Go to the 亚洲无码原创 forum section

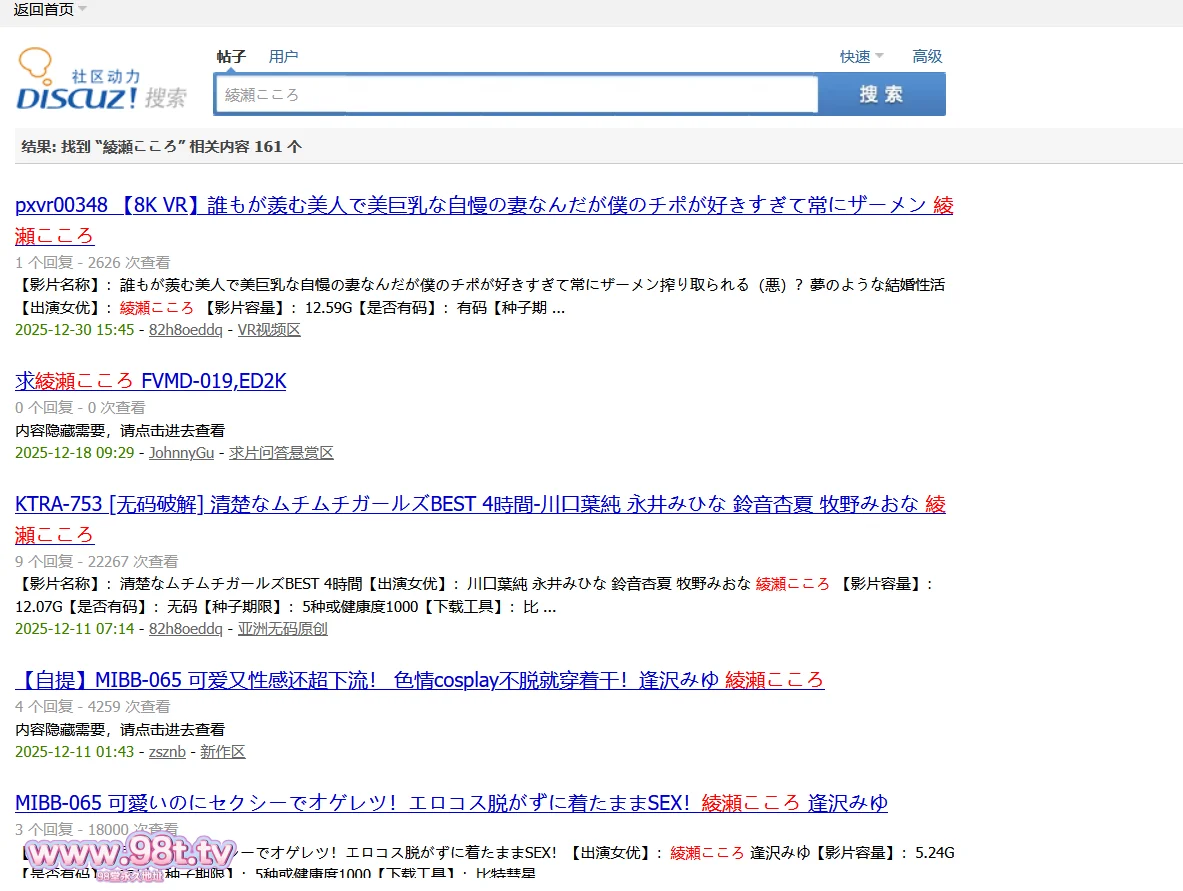[x=282, y=629]
